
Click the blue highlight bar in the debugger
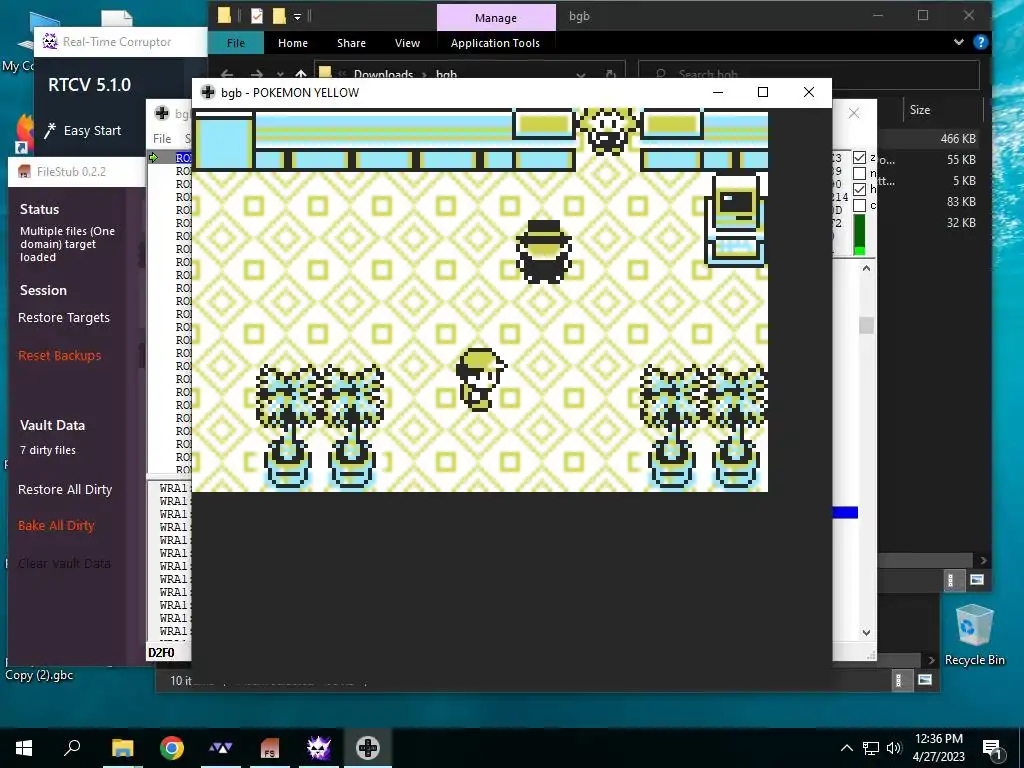845,513
